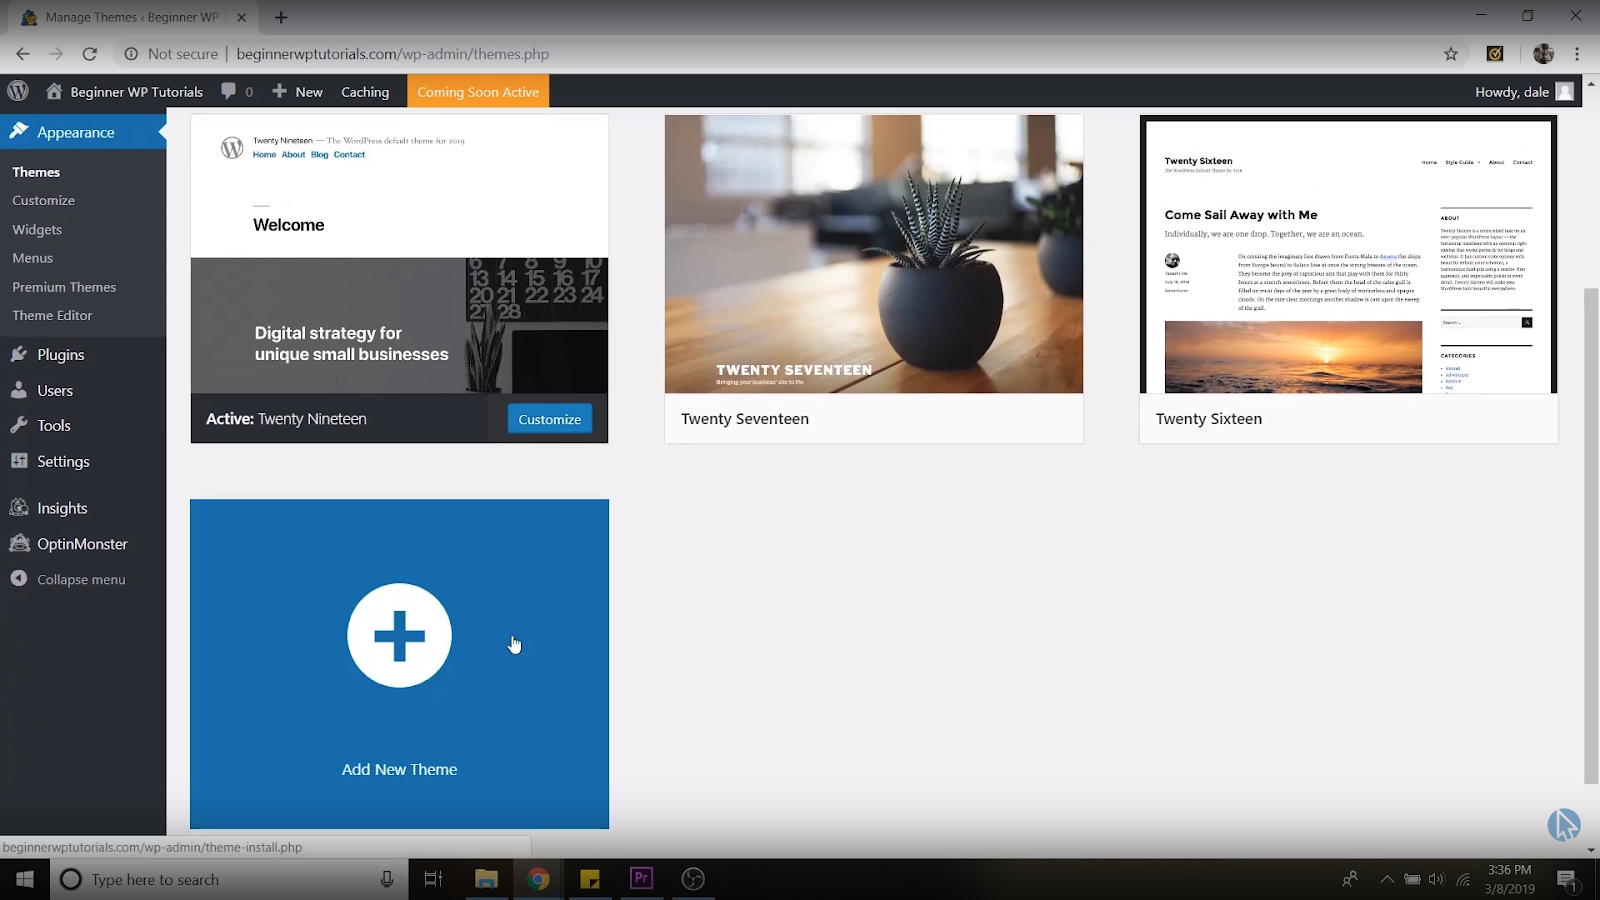Image resolution: width=1600 pixels, height=900 pixels.
Task: Click the Windows taskbar search box
Action: click(x=229, y=879)
